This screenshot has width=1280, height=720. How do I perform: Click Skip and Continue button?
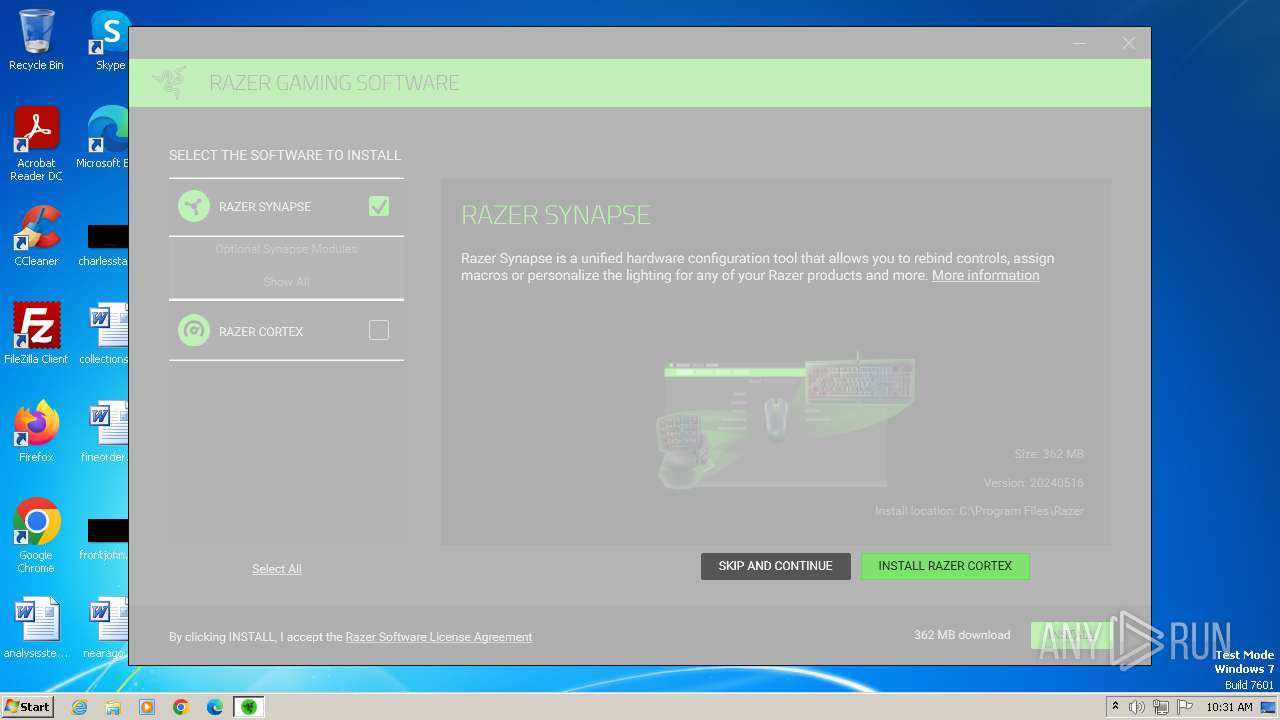pos(775,566)
